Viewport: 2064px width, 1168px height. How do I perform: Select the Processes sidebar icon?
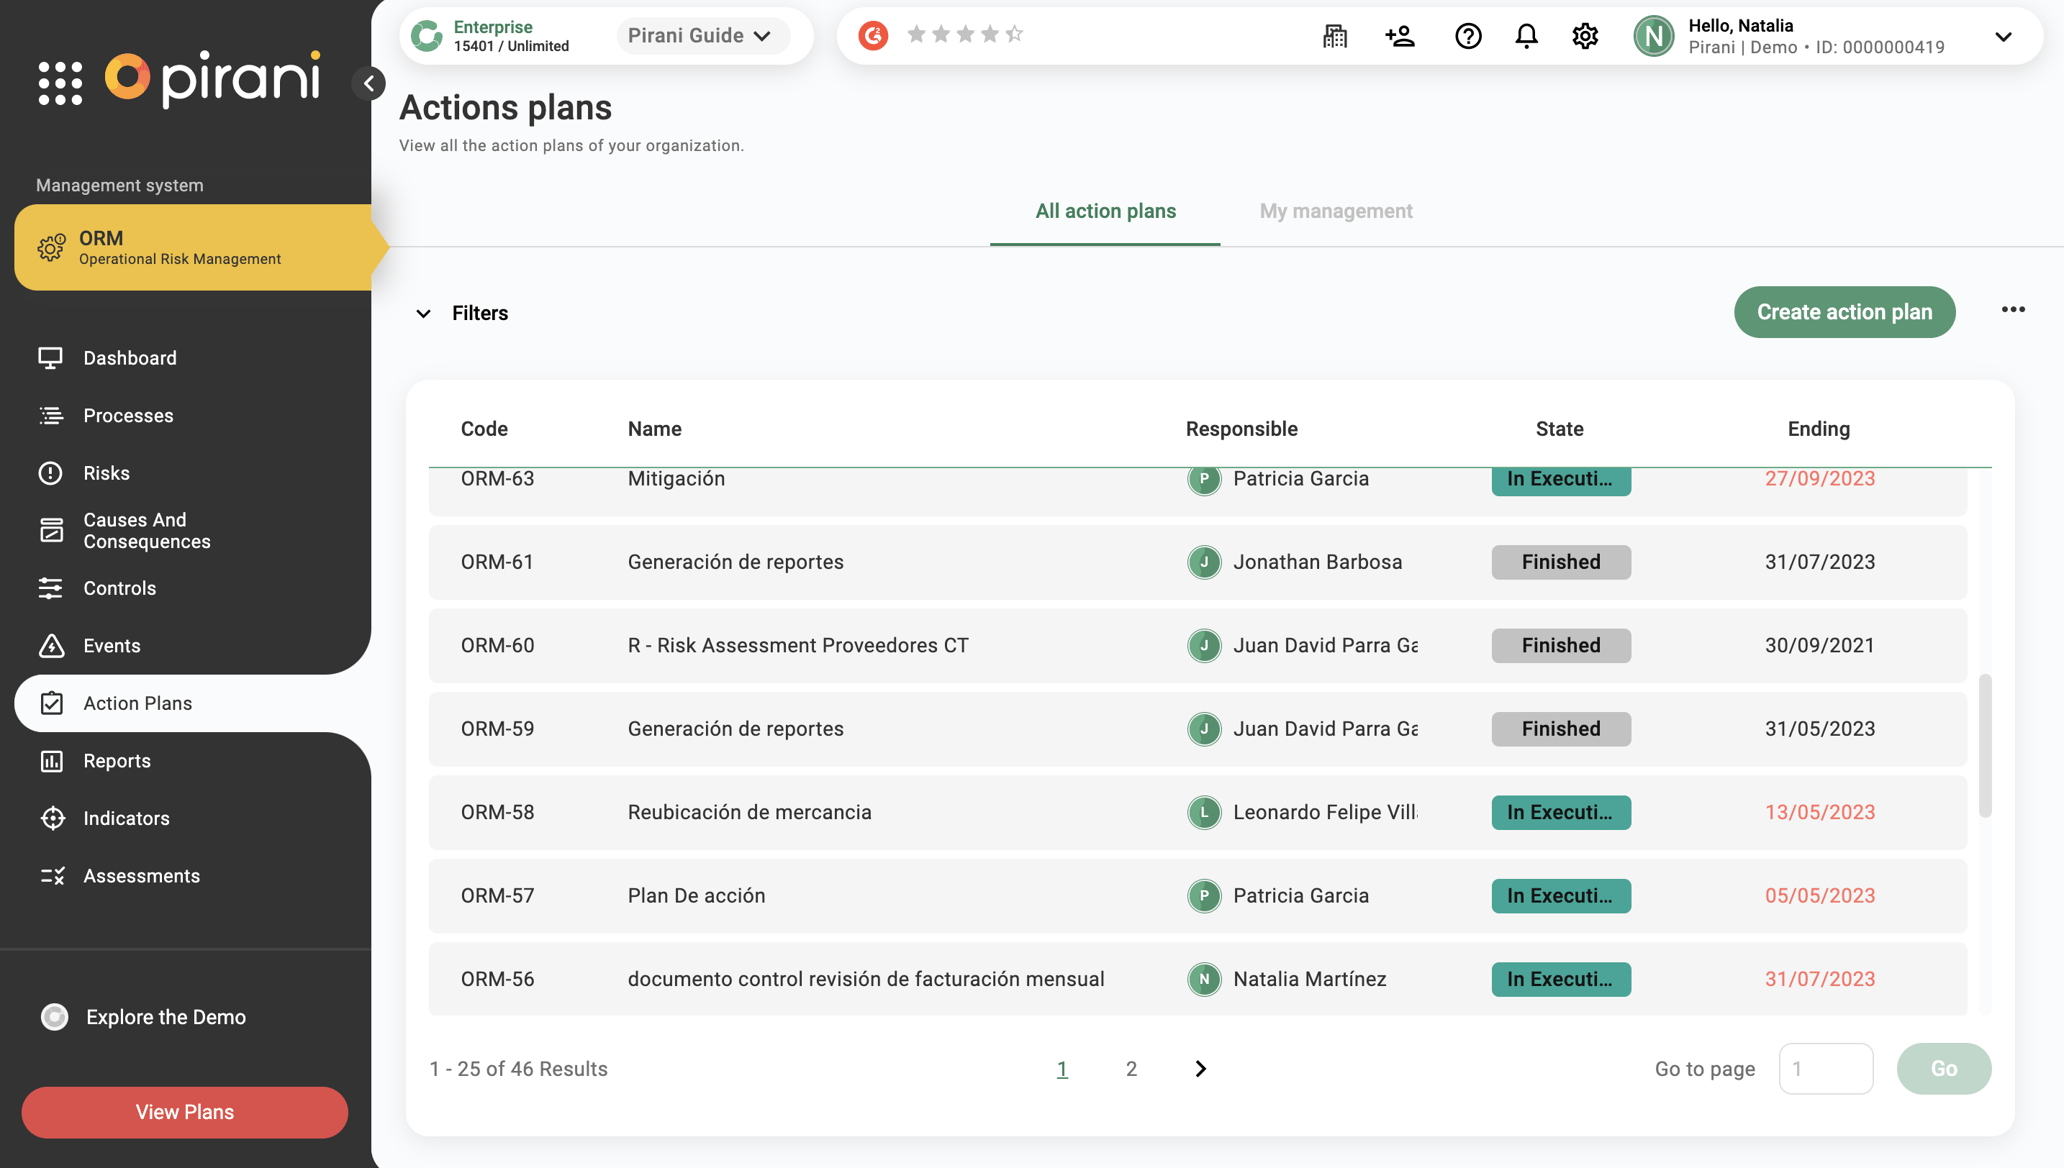pos(51,415)
